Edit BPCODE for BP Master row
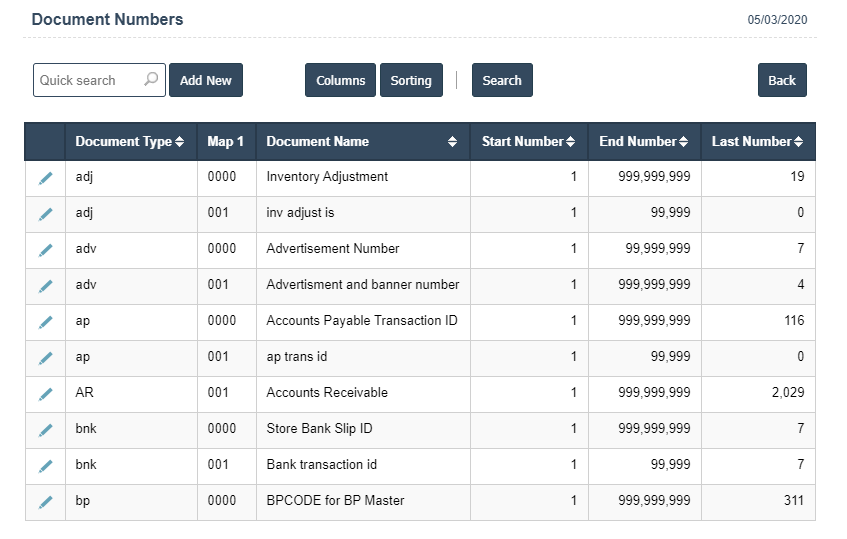 (45, 502)
